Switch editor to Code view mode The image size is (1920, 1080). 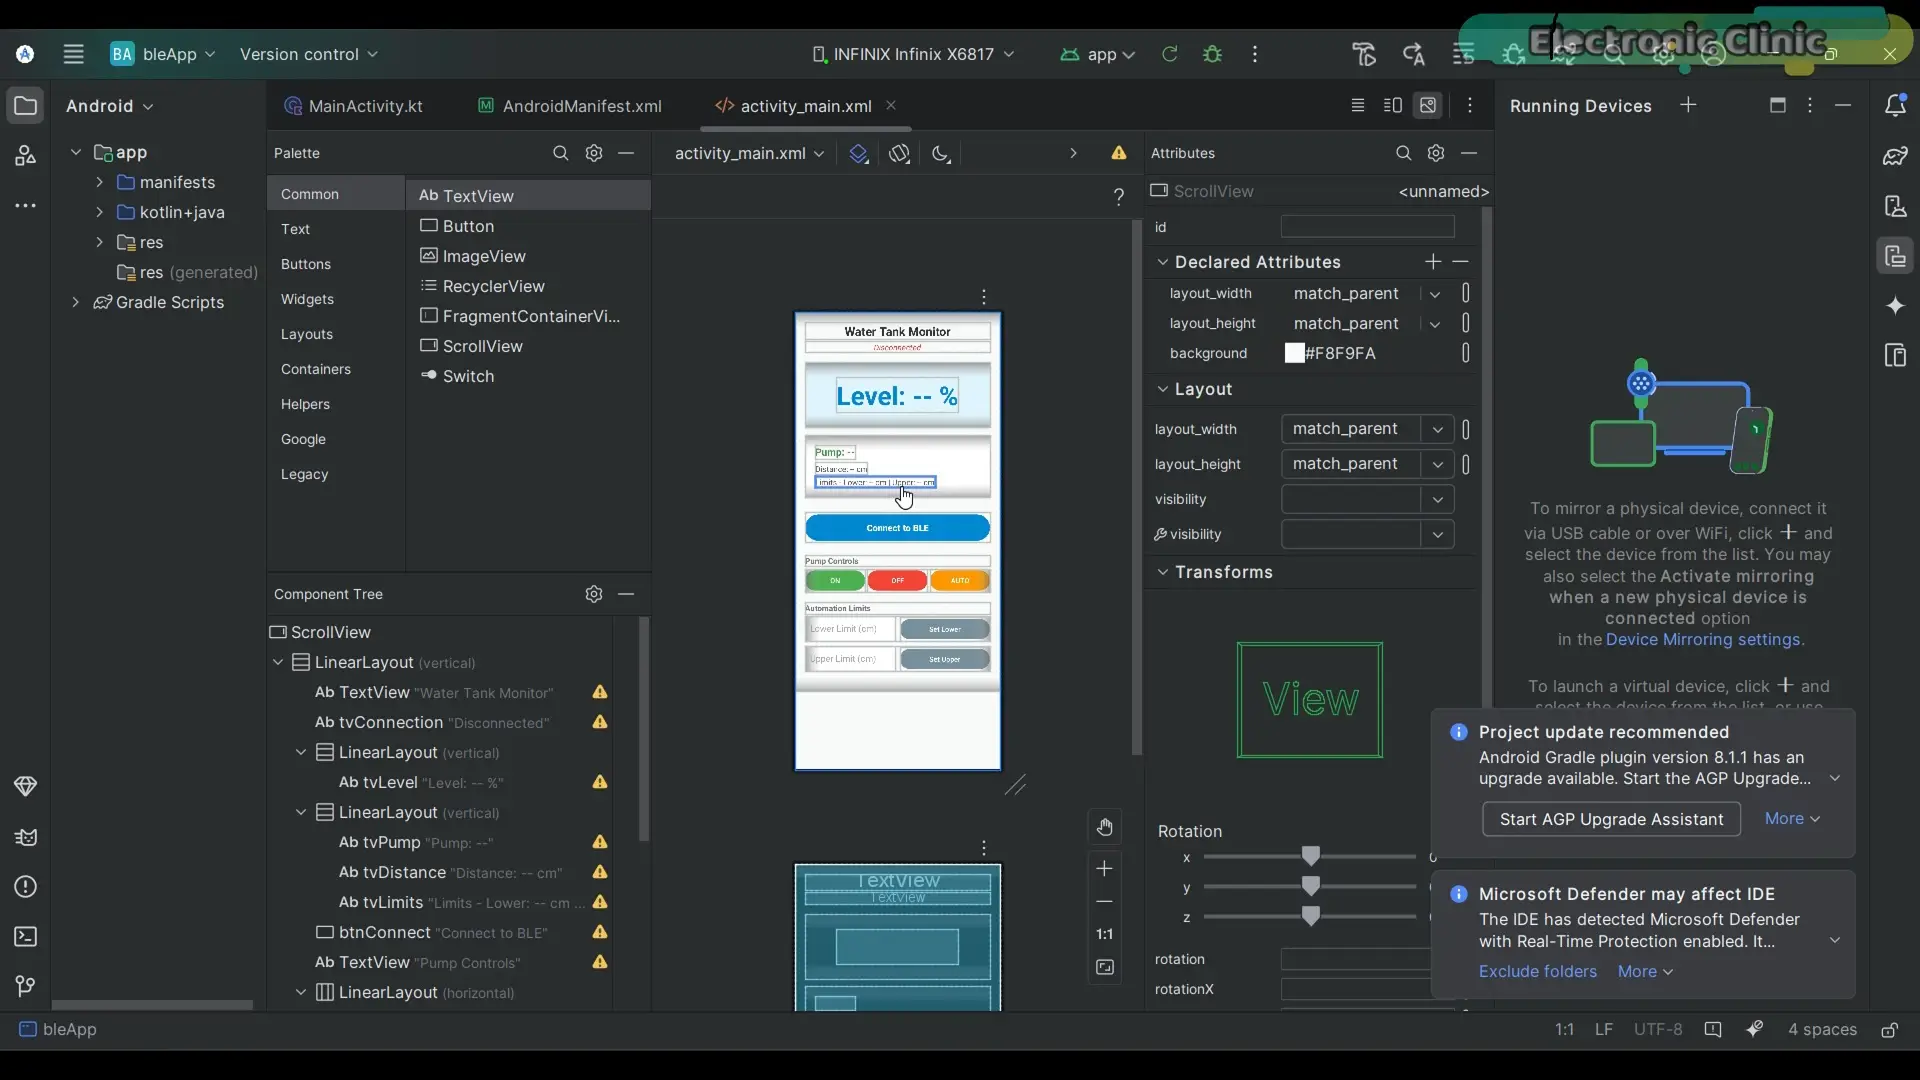click(x=1358, y=105)
